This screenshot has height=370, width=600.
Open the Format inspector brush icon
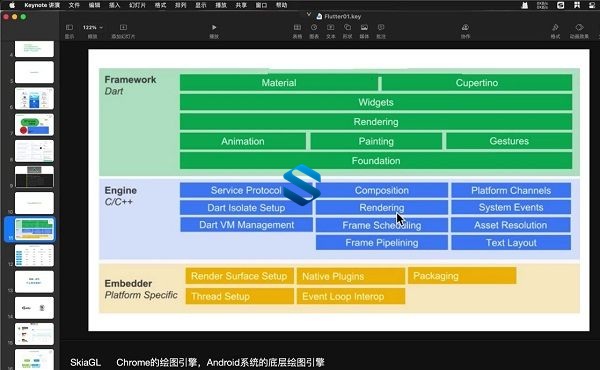pyautogui.click(x=555, y=28)
